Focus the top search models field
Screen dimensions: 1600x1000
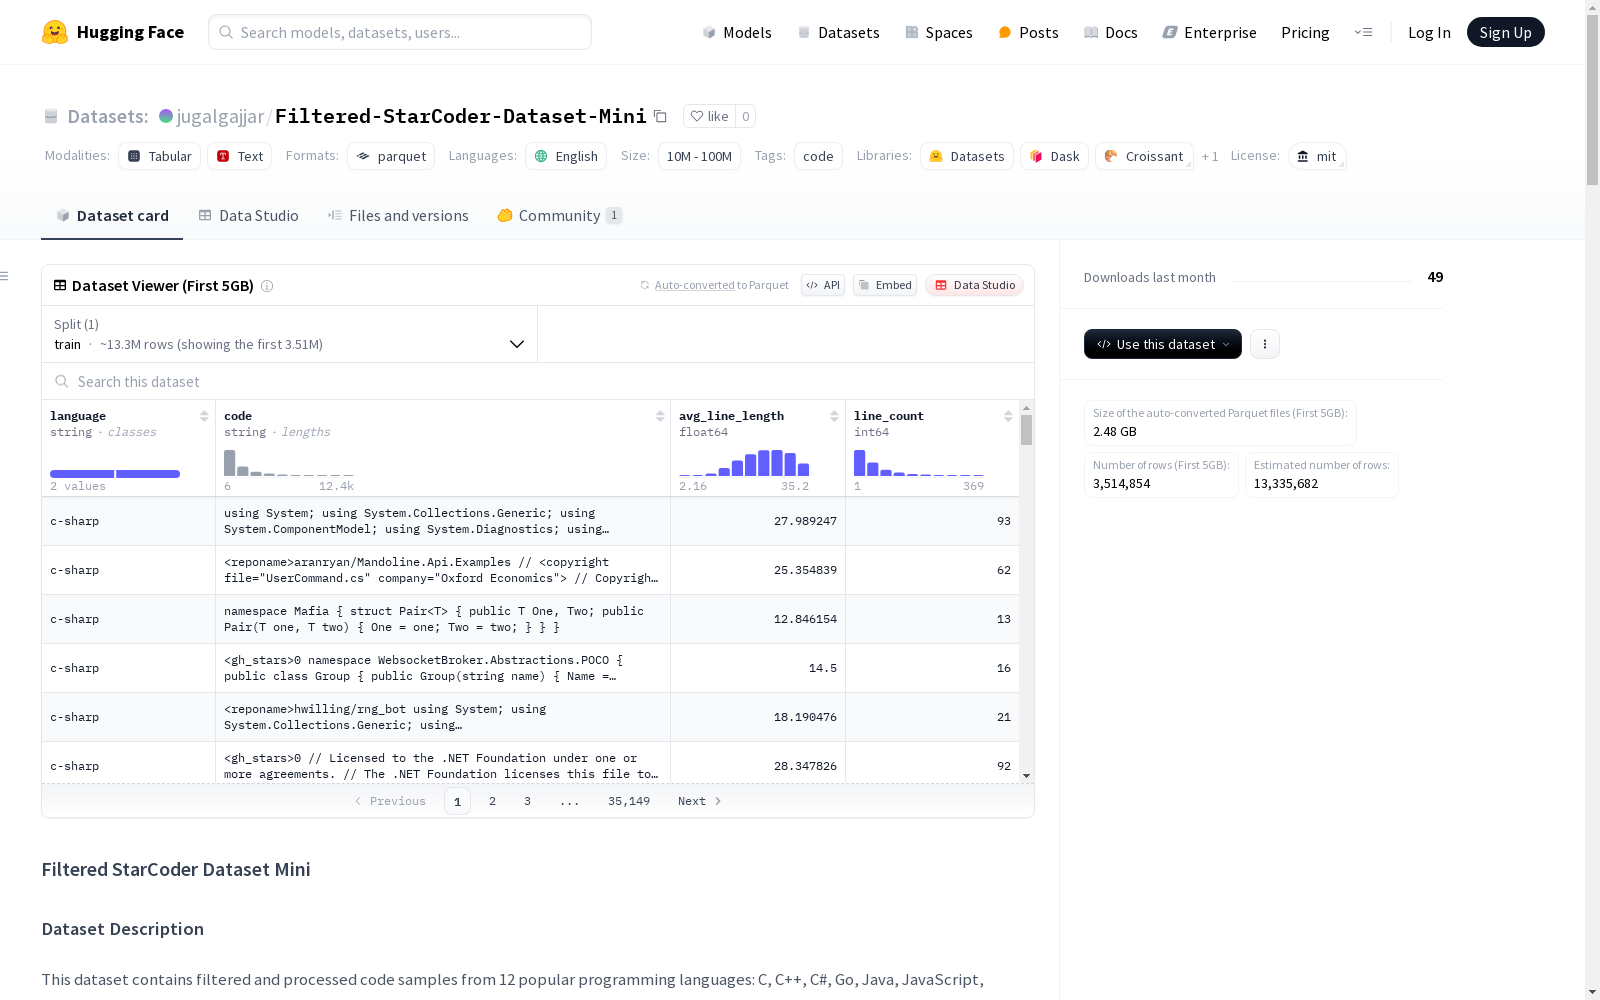click(x=400, y=32)
